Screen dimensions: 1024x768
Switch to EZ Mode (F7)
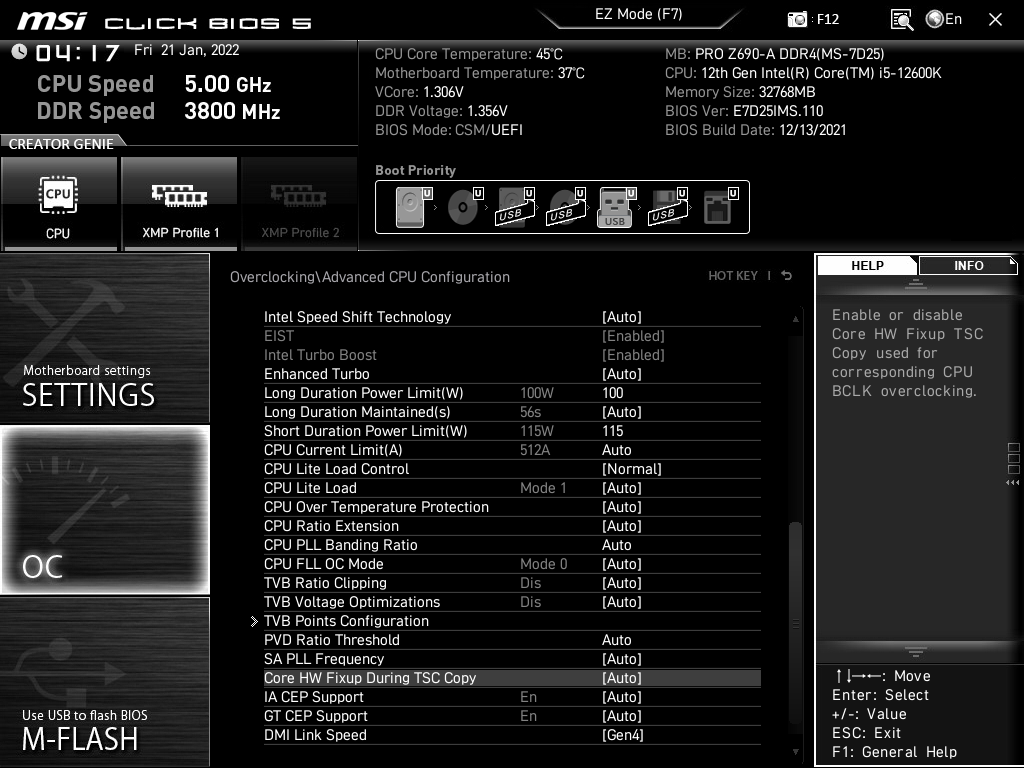[638, 14]
